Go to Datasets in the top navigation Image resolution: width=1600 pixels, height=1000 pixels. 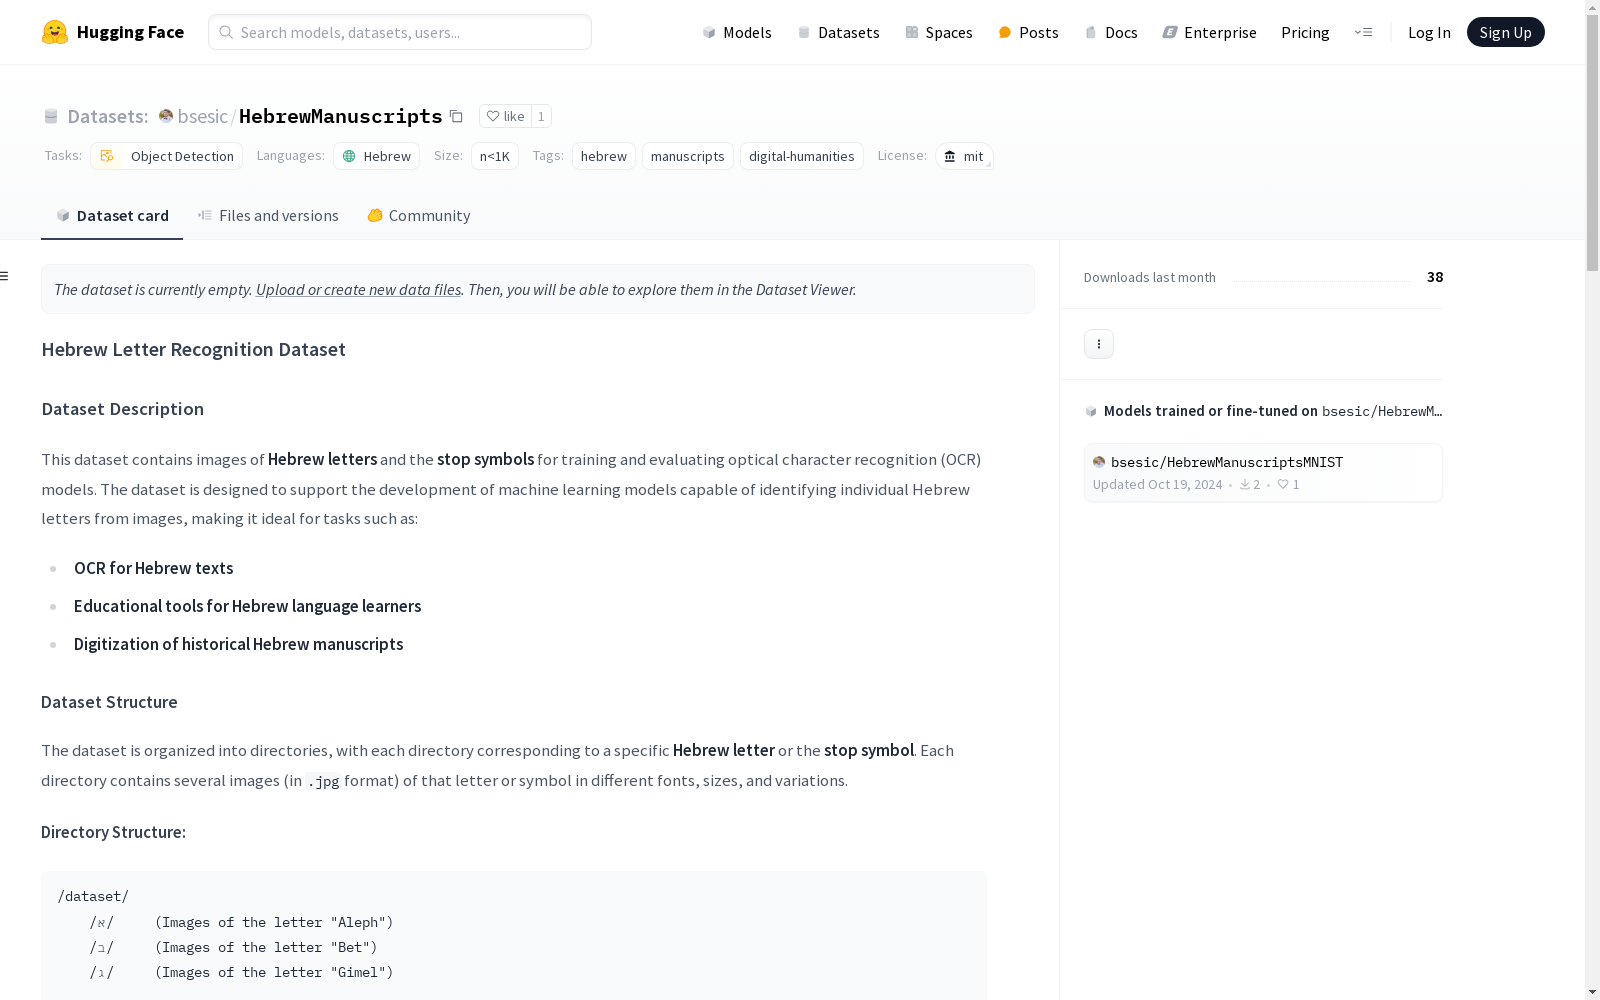838,32
